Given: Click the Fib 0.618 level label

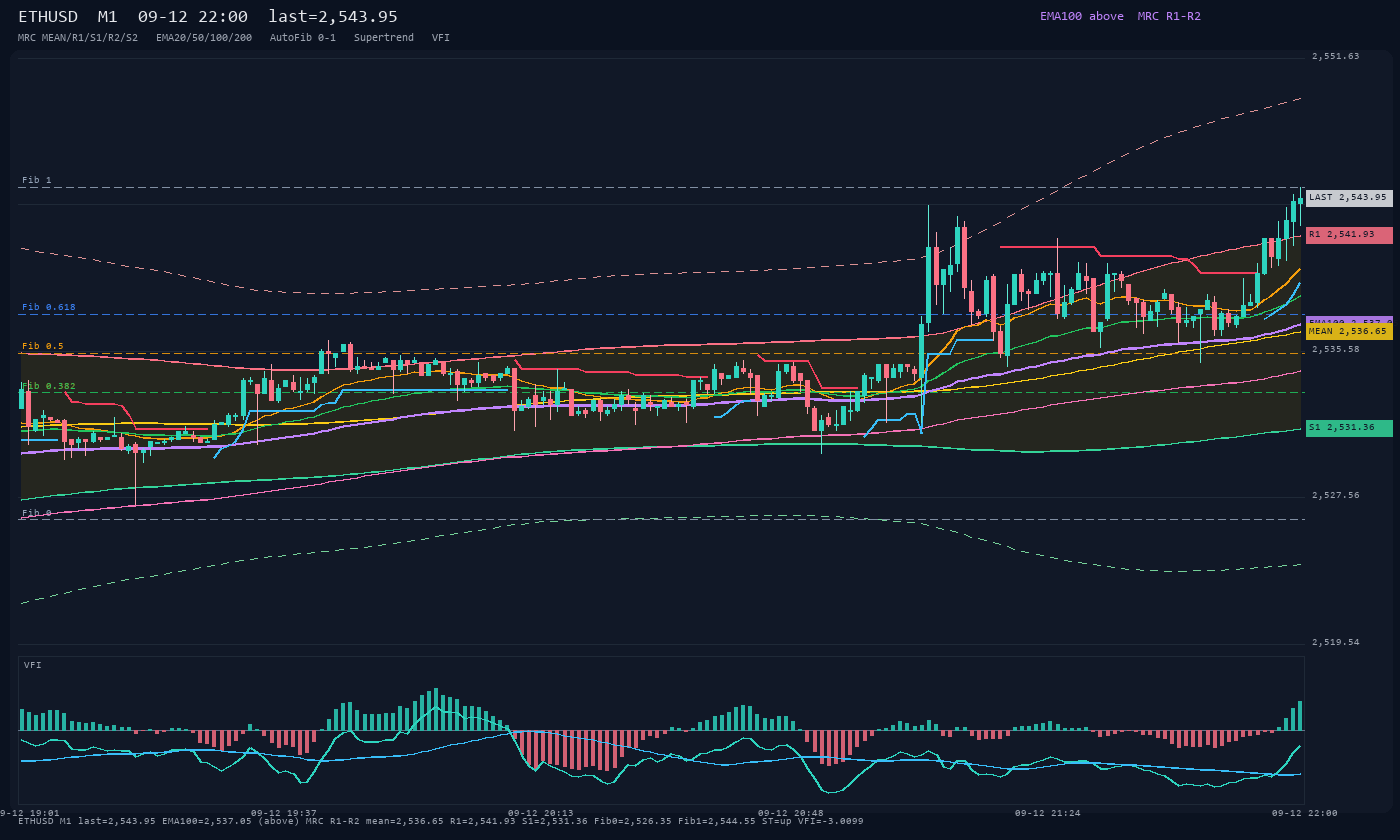Looking at the screenshot, I should [49, 308].
